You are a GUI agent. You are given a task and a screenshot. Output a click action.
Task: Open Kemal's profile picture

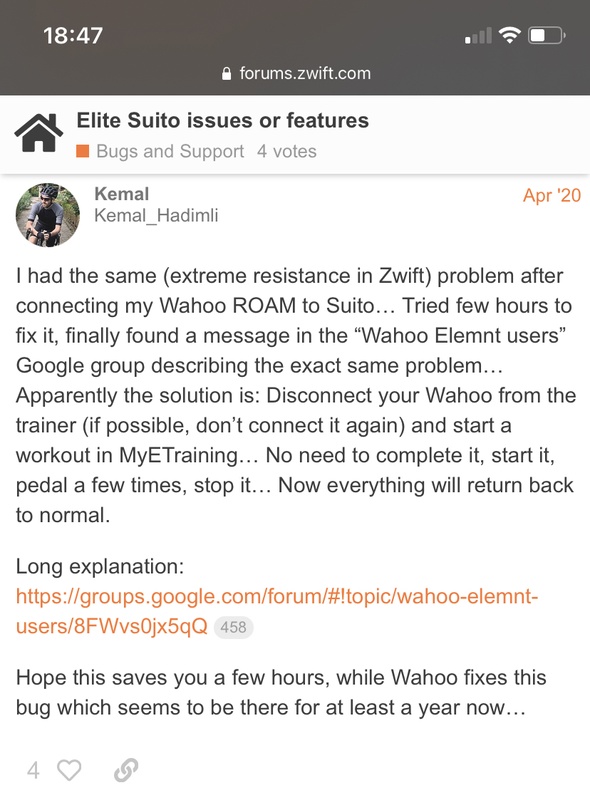pyautogui.click(x=47, y=215)
